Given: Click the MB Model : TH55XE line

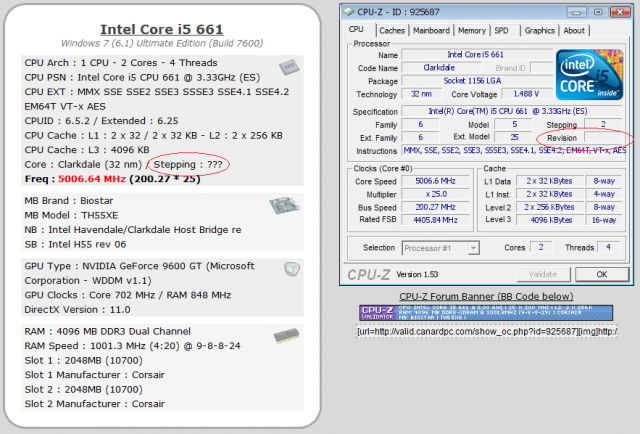Looking at the screenshot, I should click(71, 215).
